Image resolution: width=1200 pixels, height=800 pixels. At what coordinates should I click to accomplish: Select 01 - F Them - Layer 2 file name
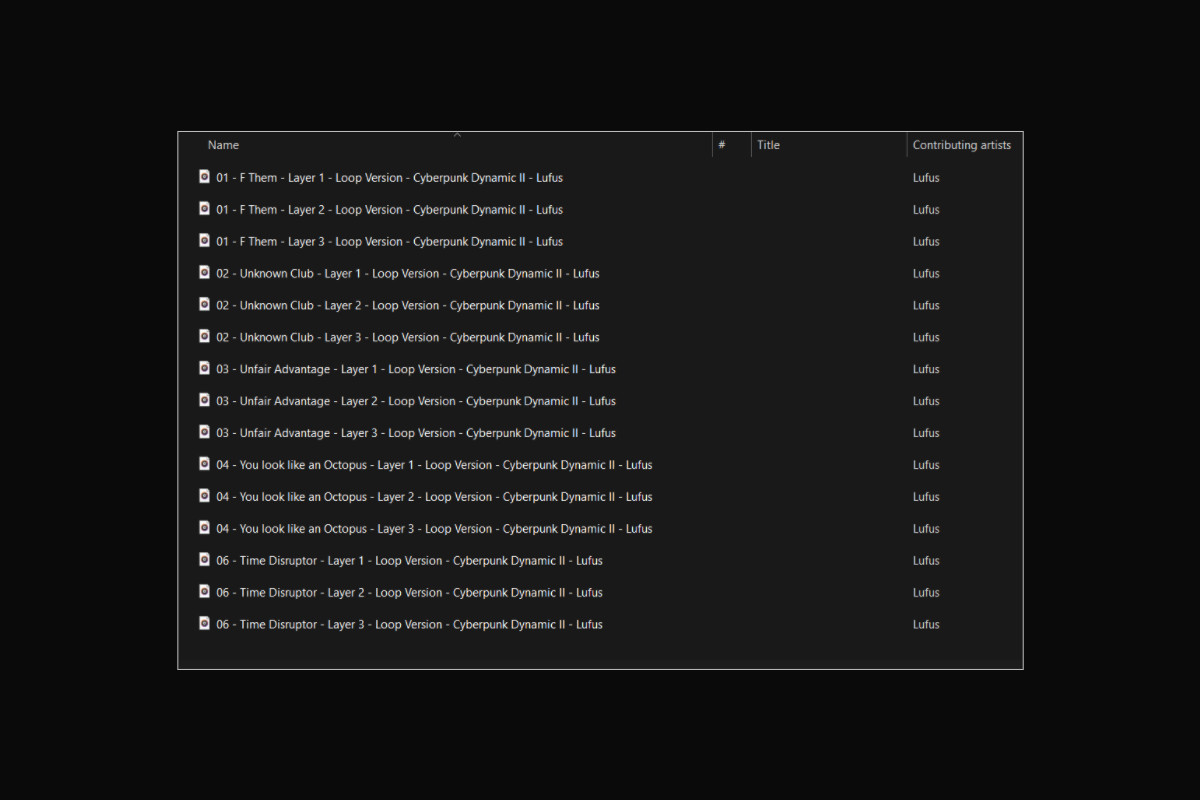pos(389,210)
